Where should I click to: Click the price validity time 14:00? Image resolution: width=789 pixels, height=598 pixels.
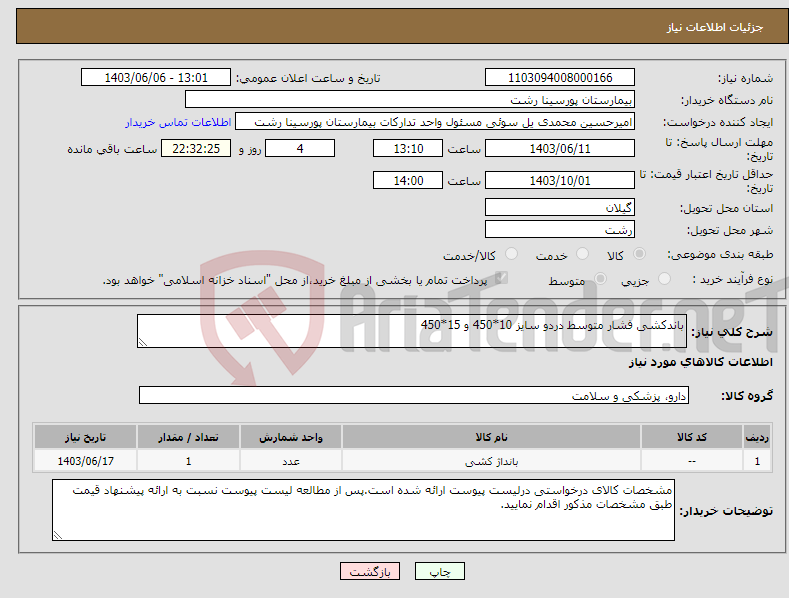click(x=408, y=180)
